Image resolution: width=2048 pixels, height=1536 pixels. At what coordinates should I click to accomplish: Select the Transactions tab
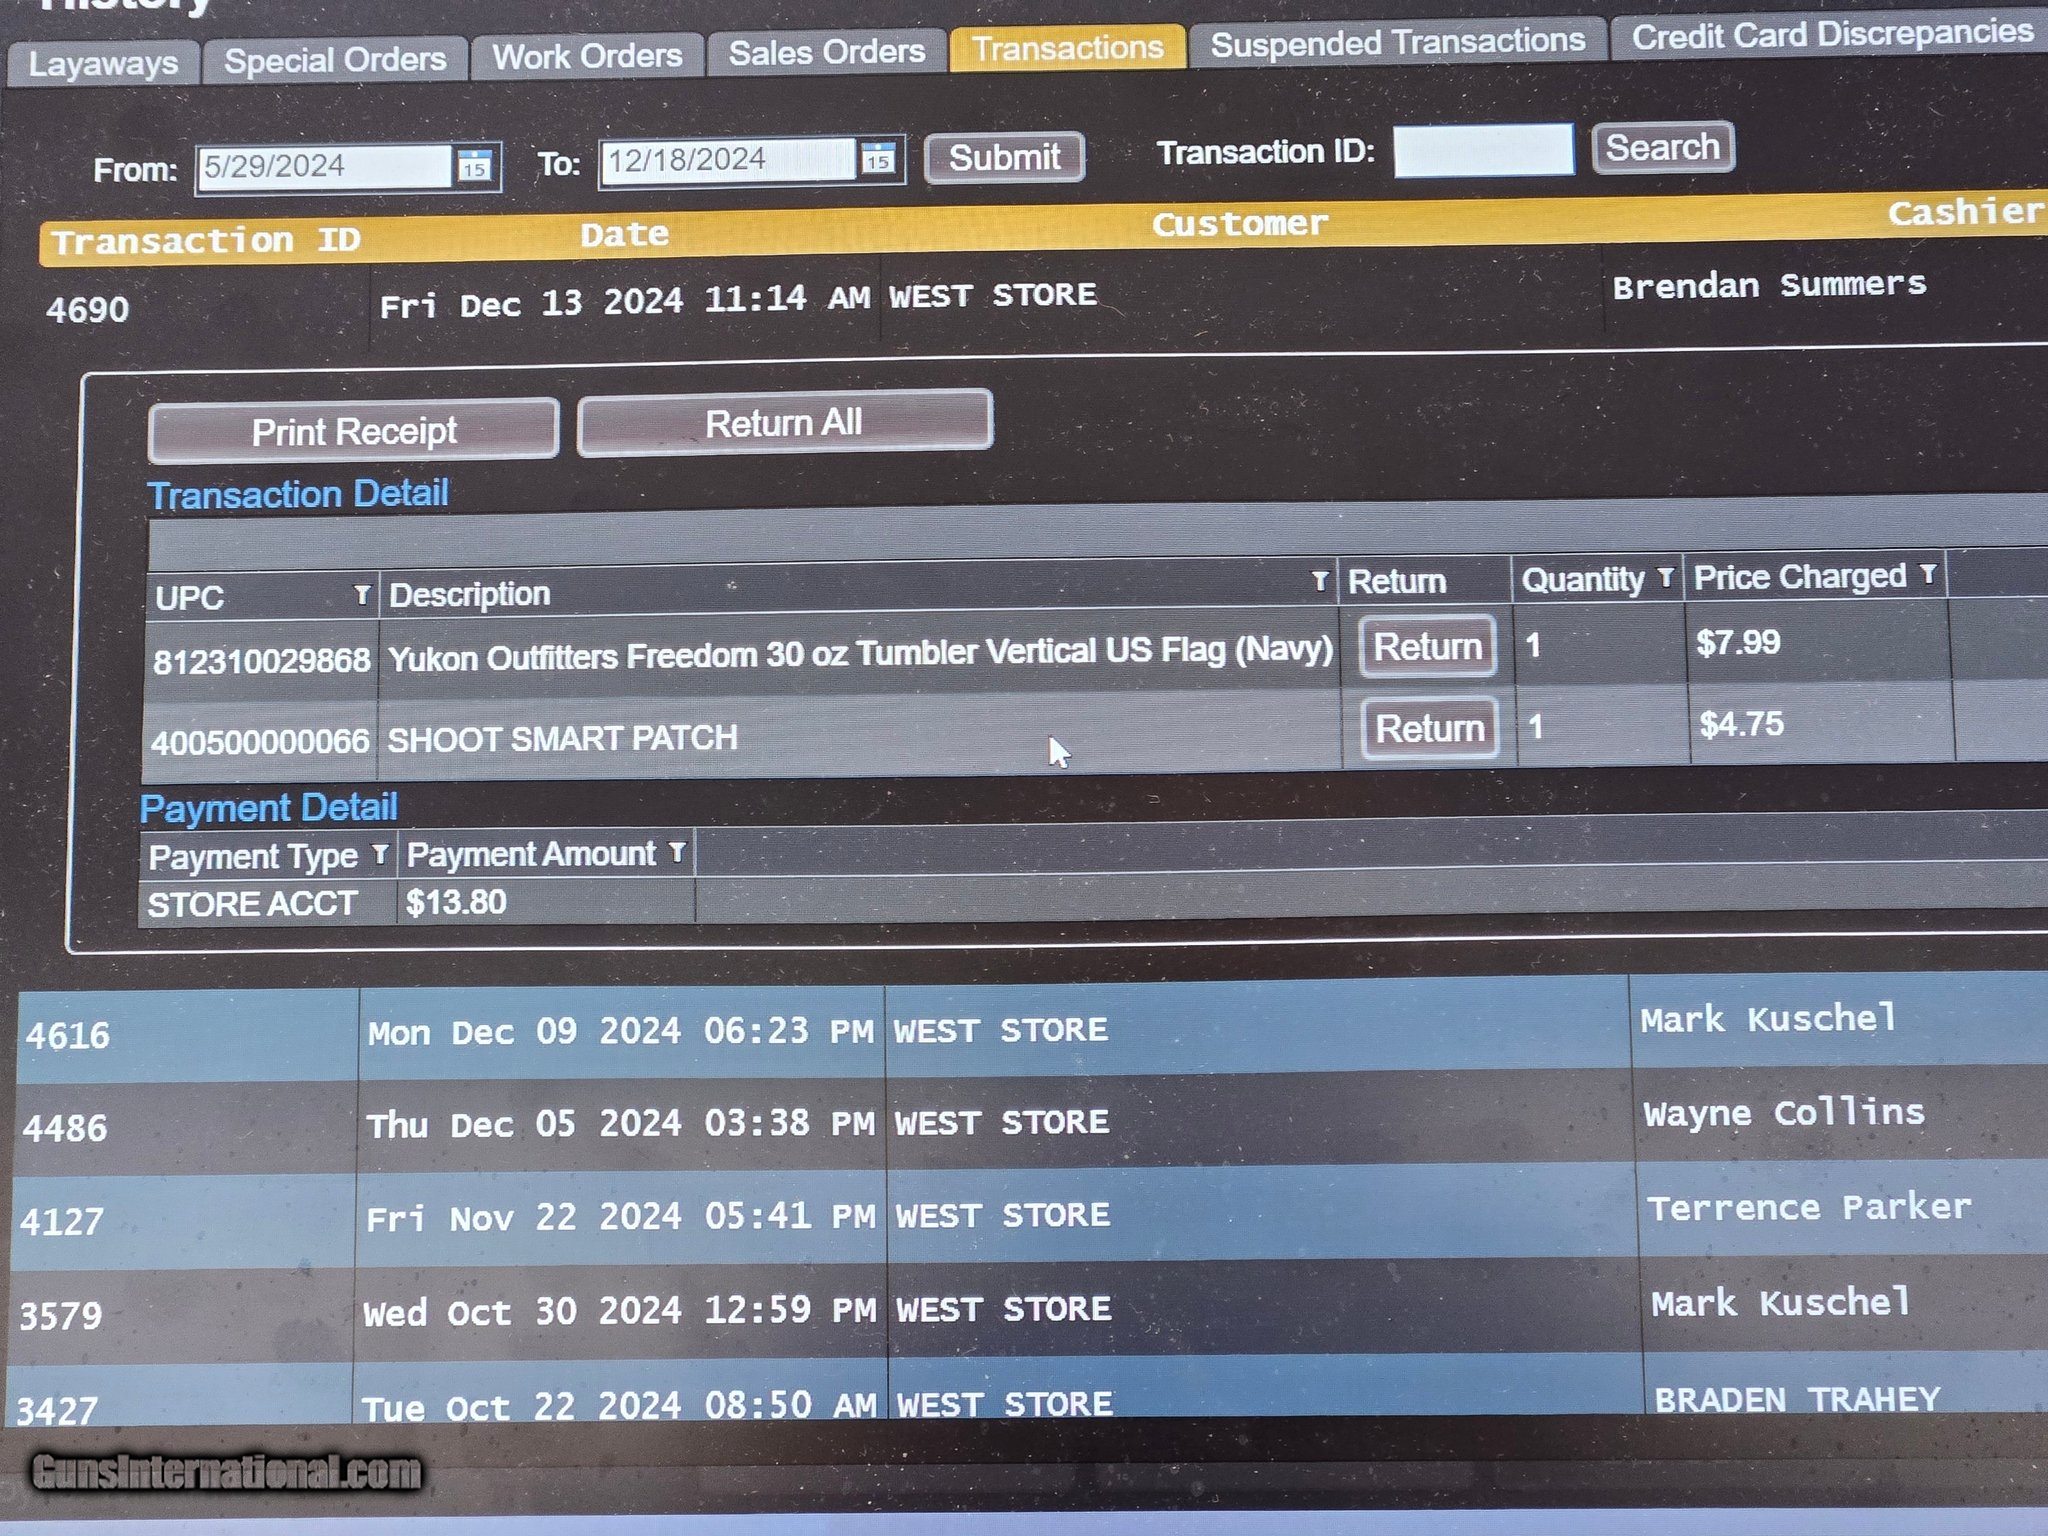(x=1067, y=48)
